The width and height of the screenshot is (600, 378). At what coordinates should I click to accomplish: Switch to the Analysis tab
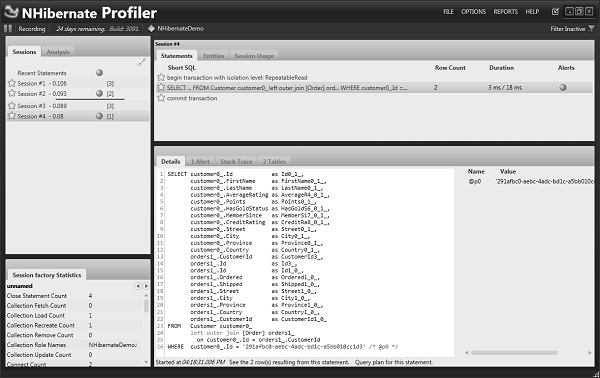click(58, 52)
